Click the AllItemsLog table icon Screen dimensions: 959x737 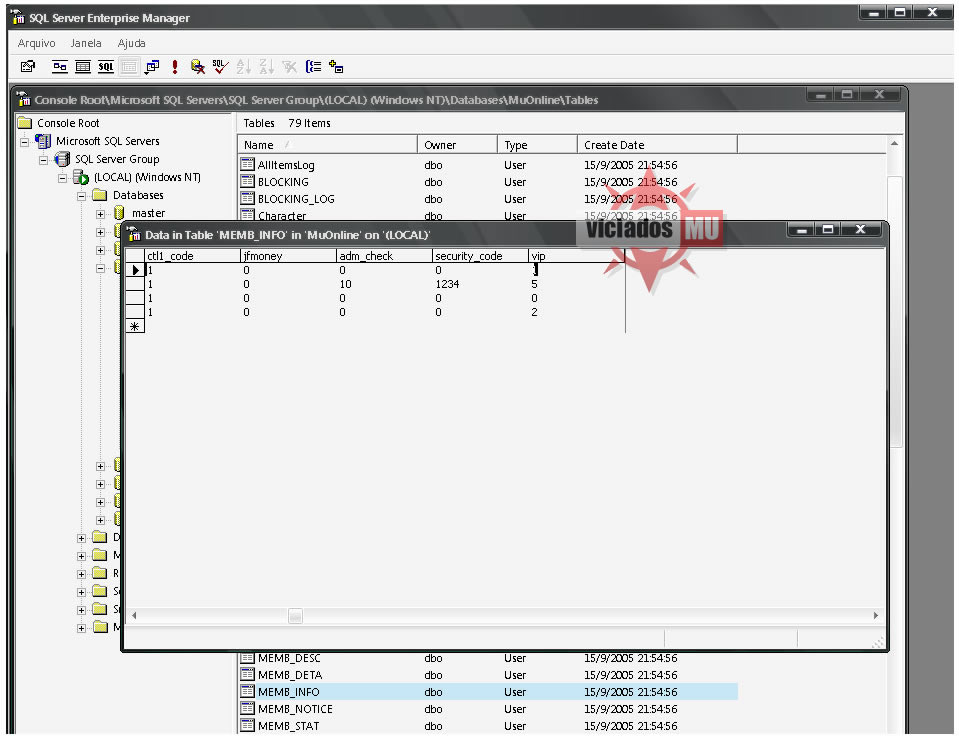pyautogui.click(x=247, y=164)
